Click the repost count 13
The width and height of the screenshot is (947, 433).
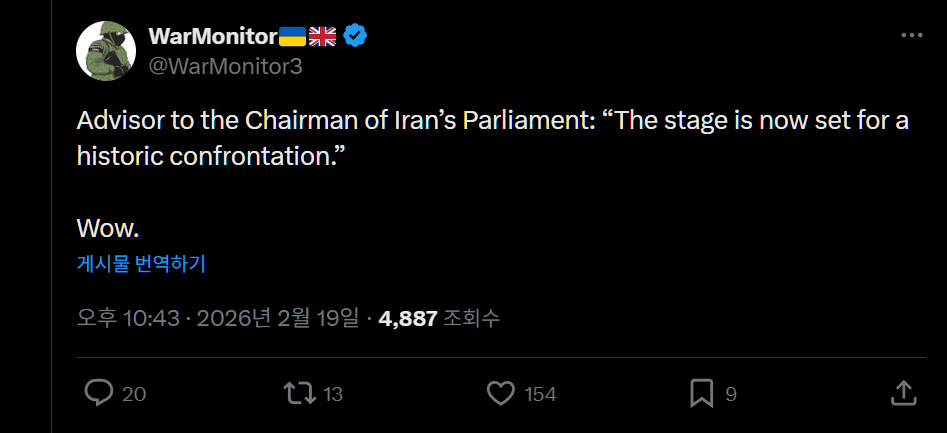click(333, 394)
